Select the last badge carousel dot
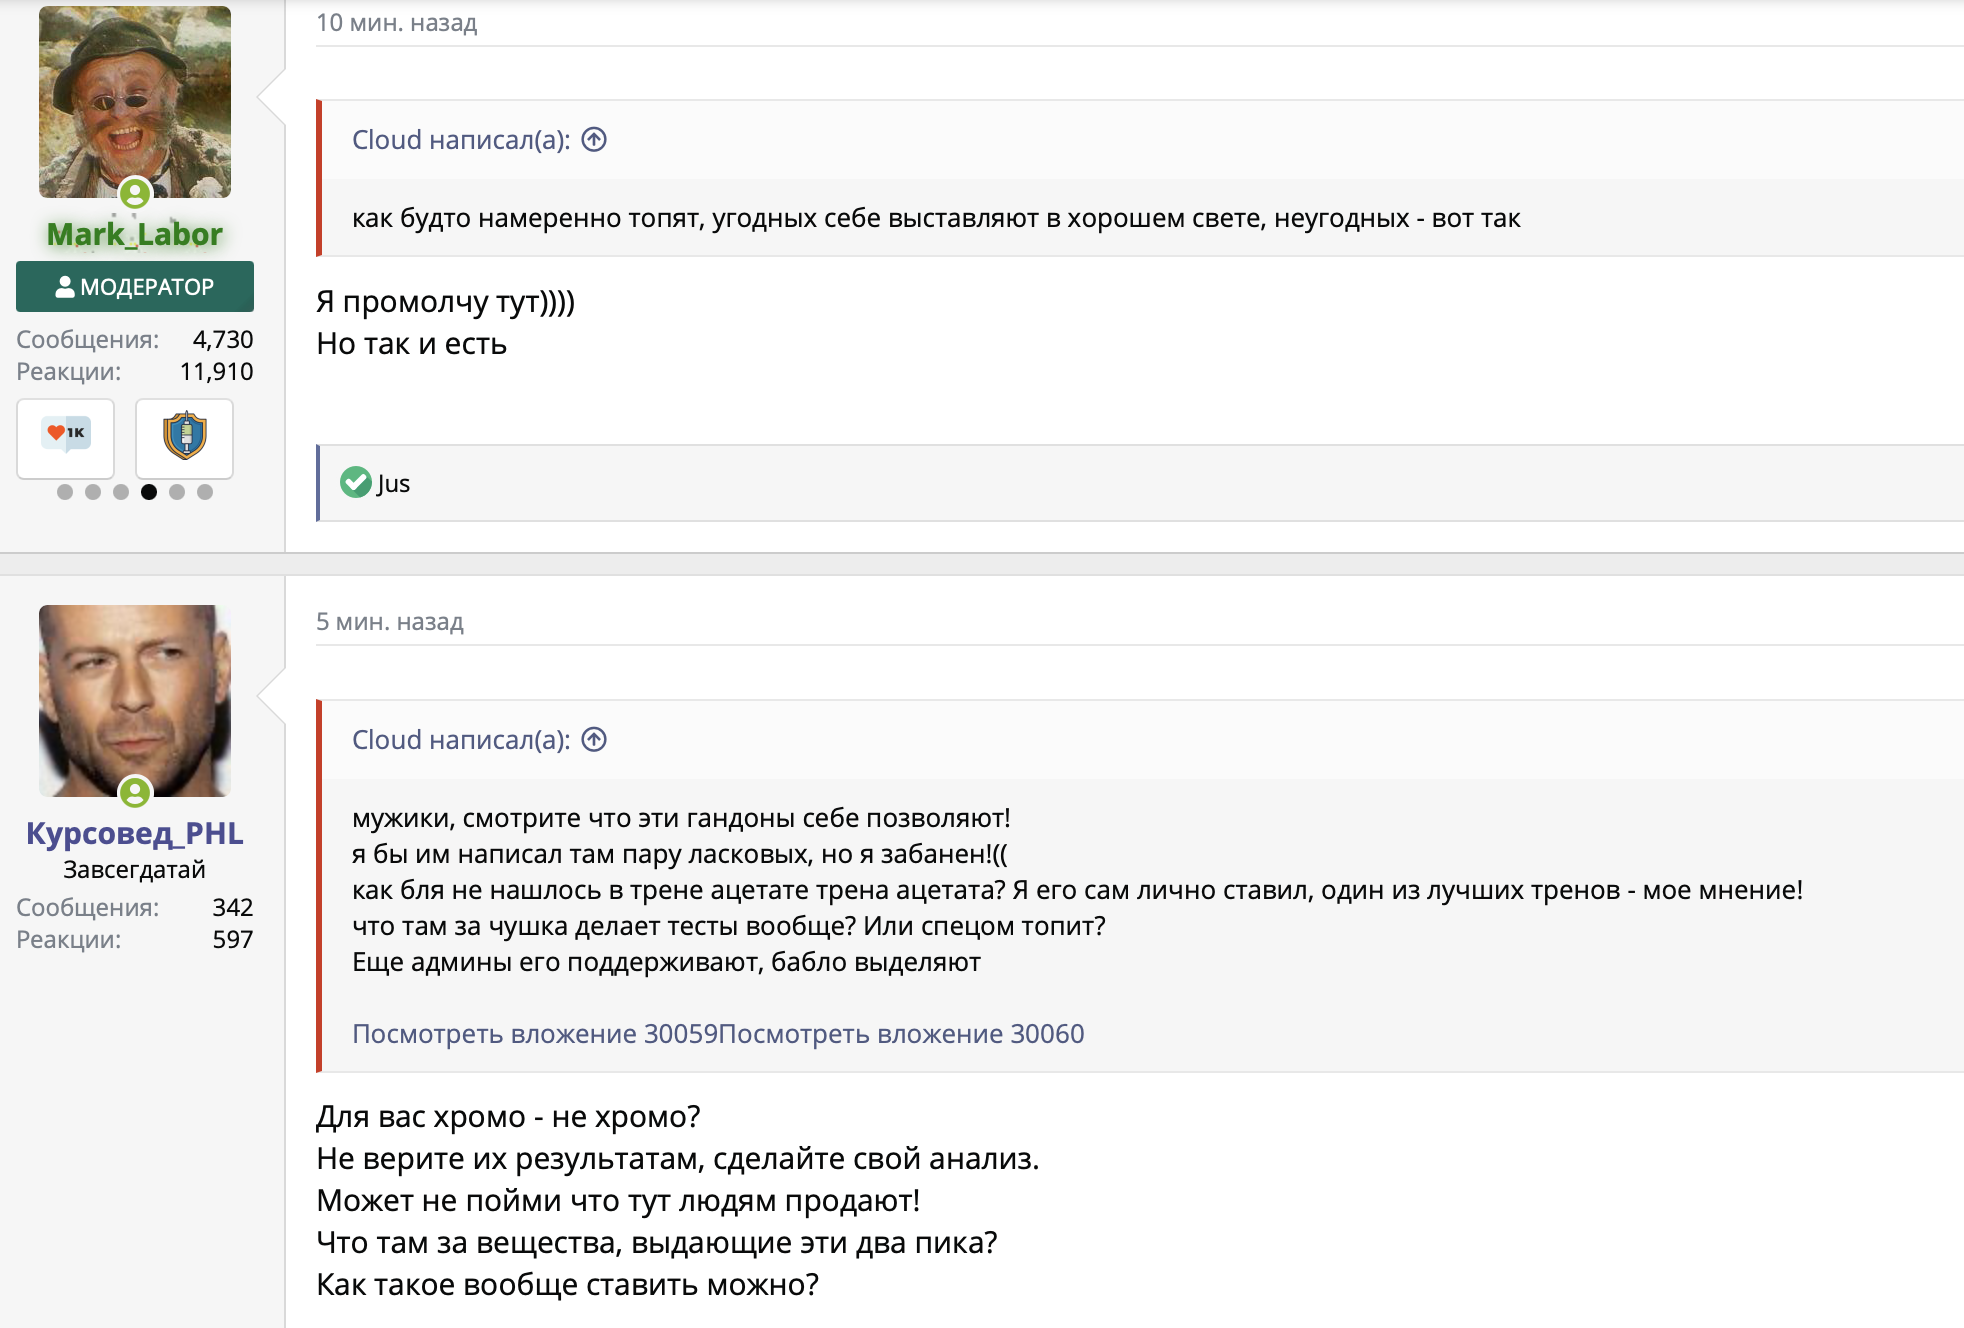1964x1328 pixels. click(x=205, y=492)
